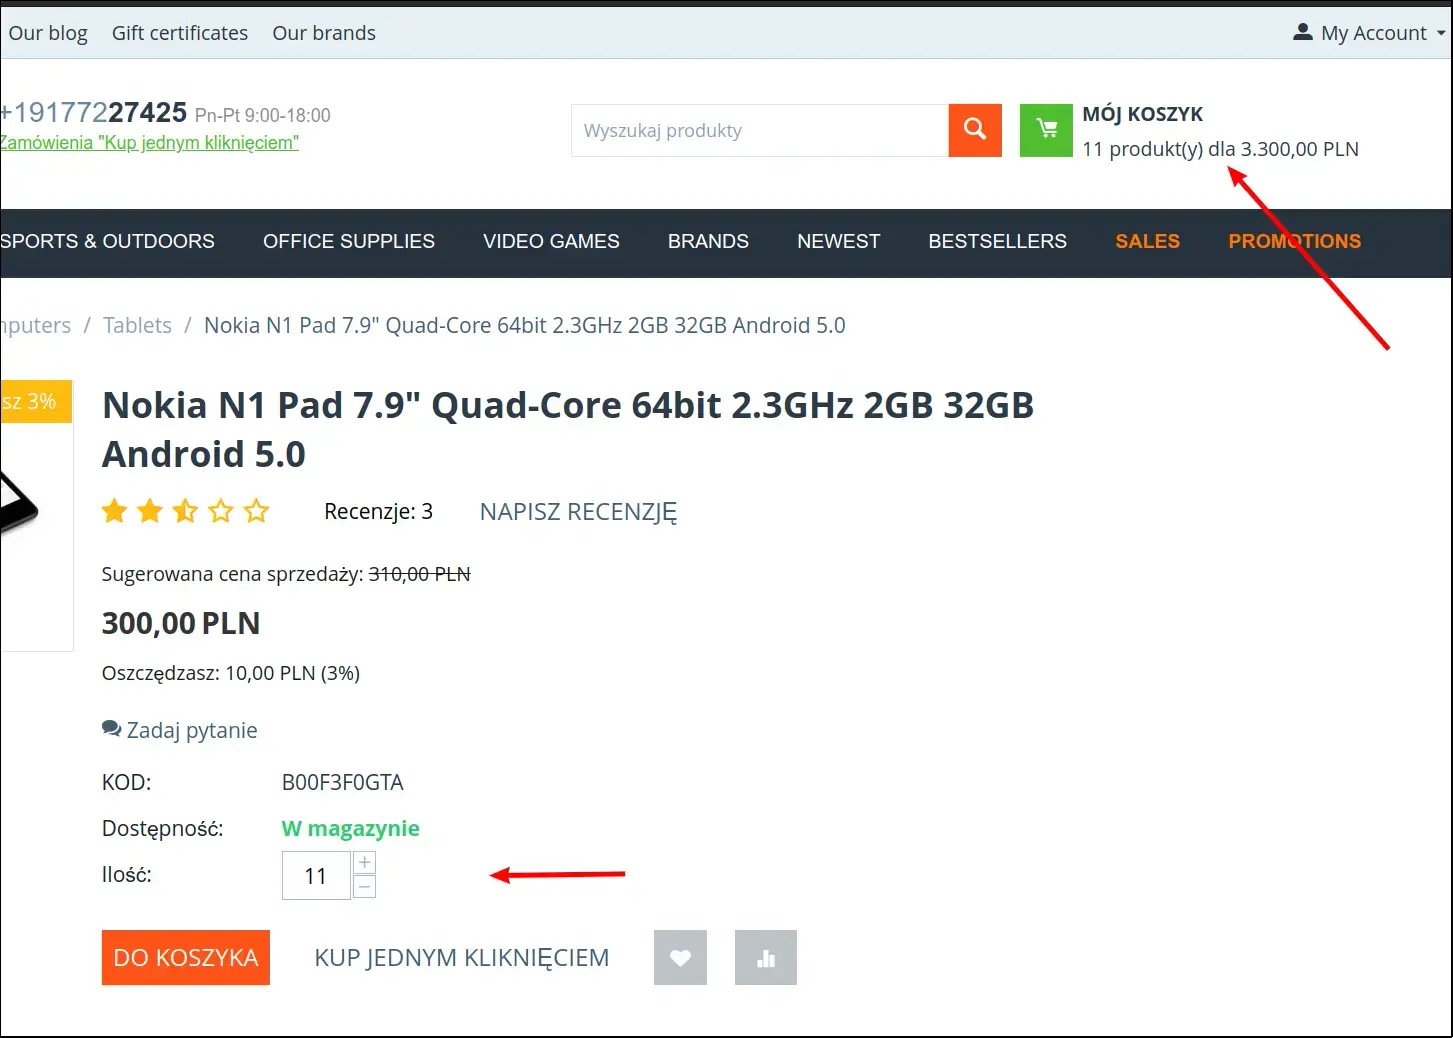
Task: Click the Nokia N1 Pad product title
Action: click(568, 429)
